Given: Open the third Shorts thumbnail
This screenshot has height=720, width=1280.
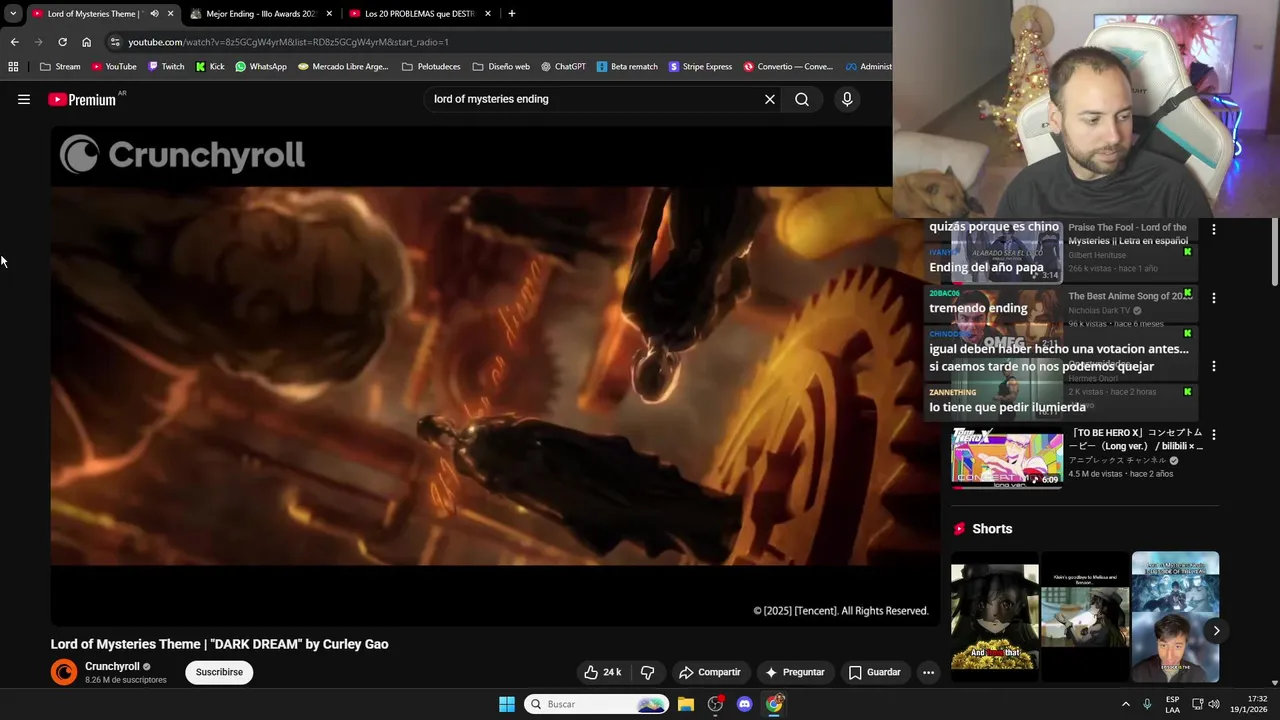Looking at the screenshot, I should tap(1175, 616).
